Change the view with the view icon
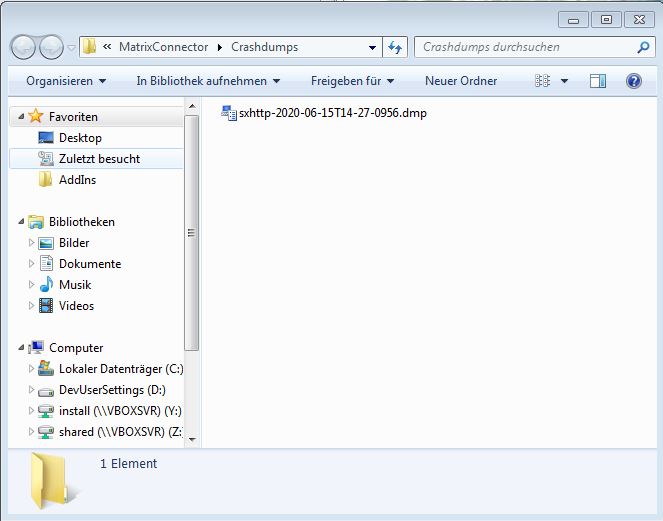663x521 pixels. [x=542, y=81]
